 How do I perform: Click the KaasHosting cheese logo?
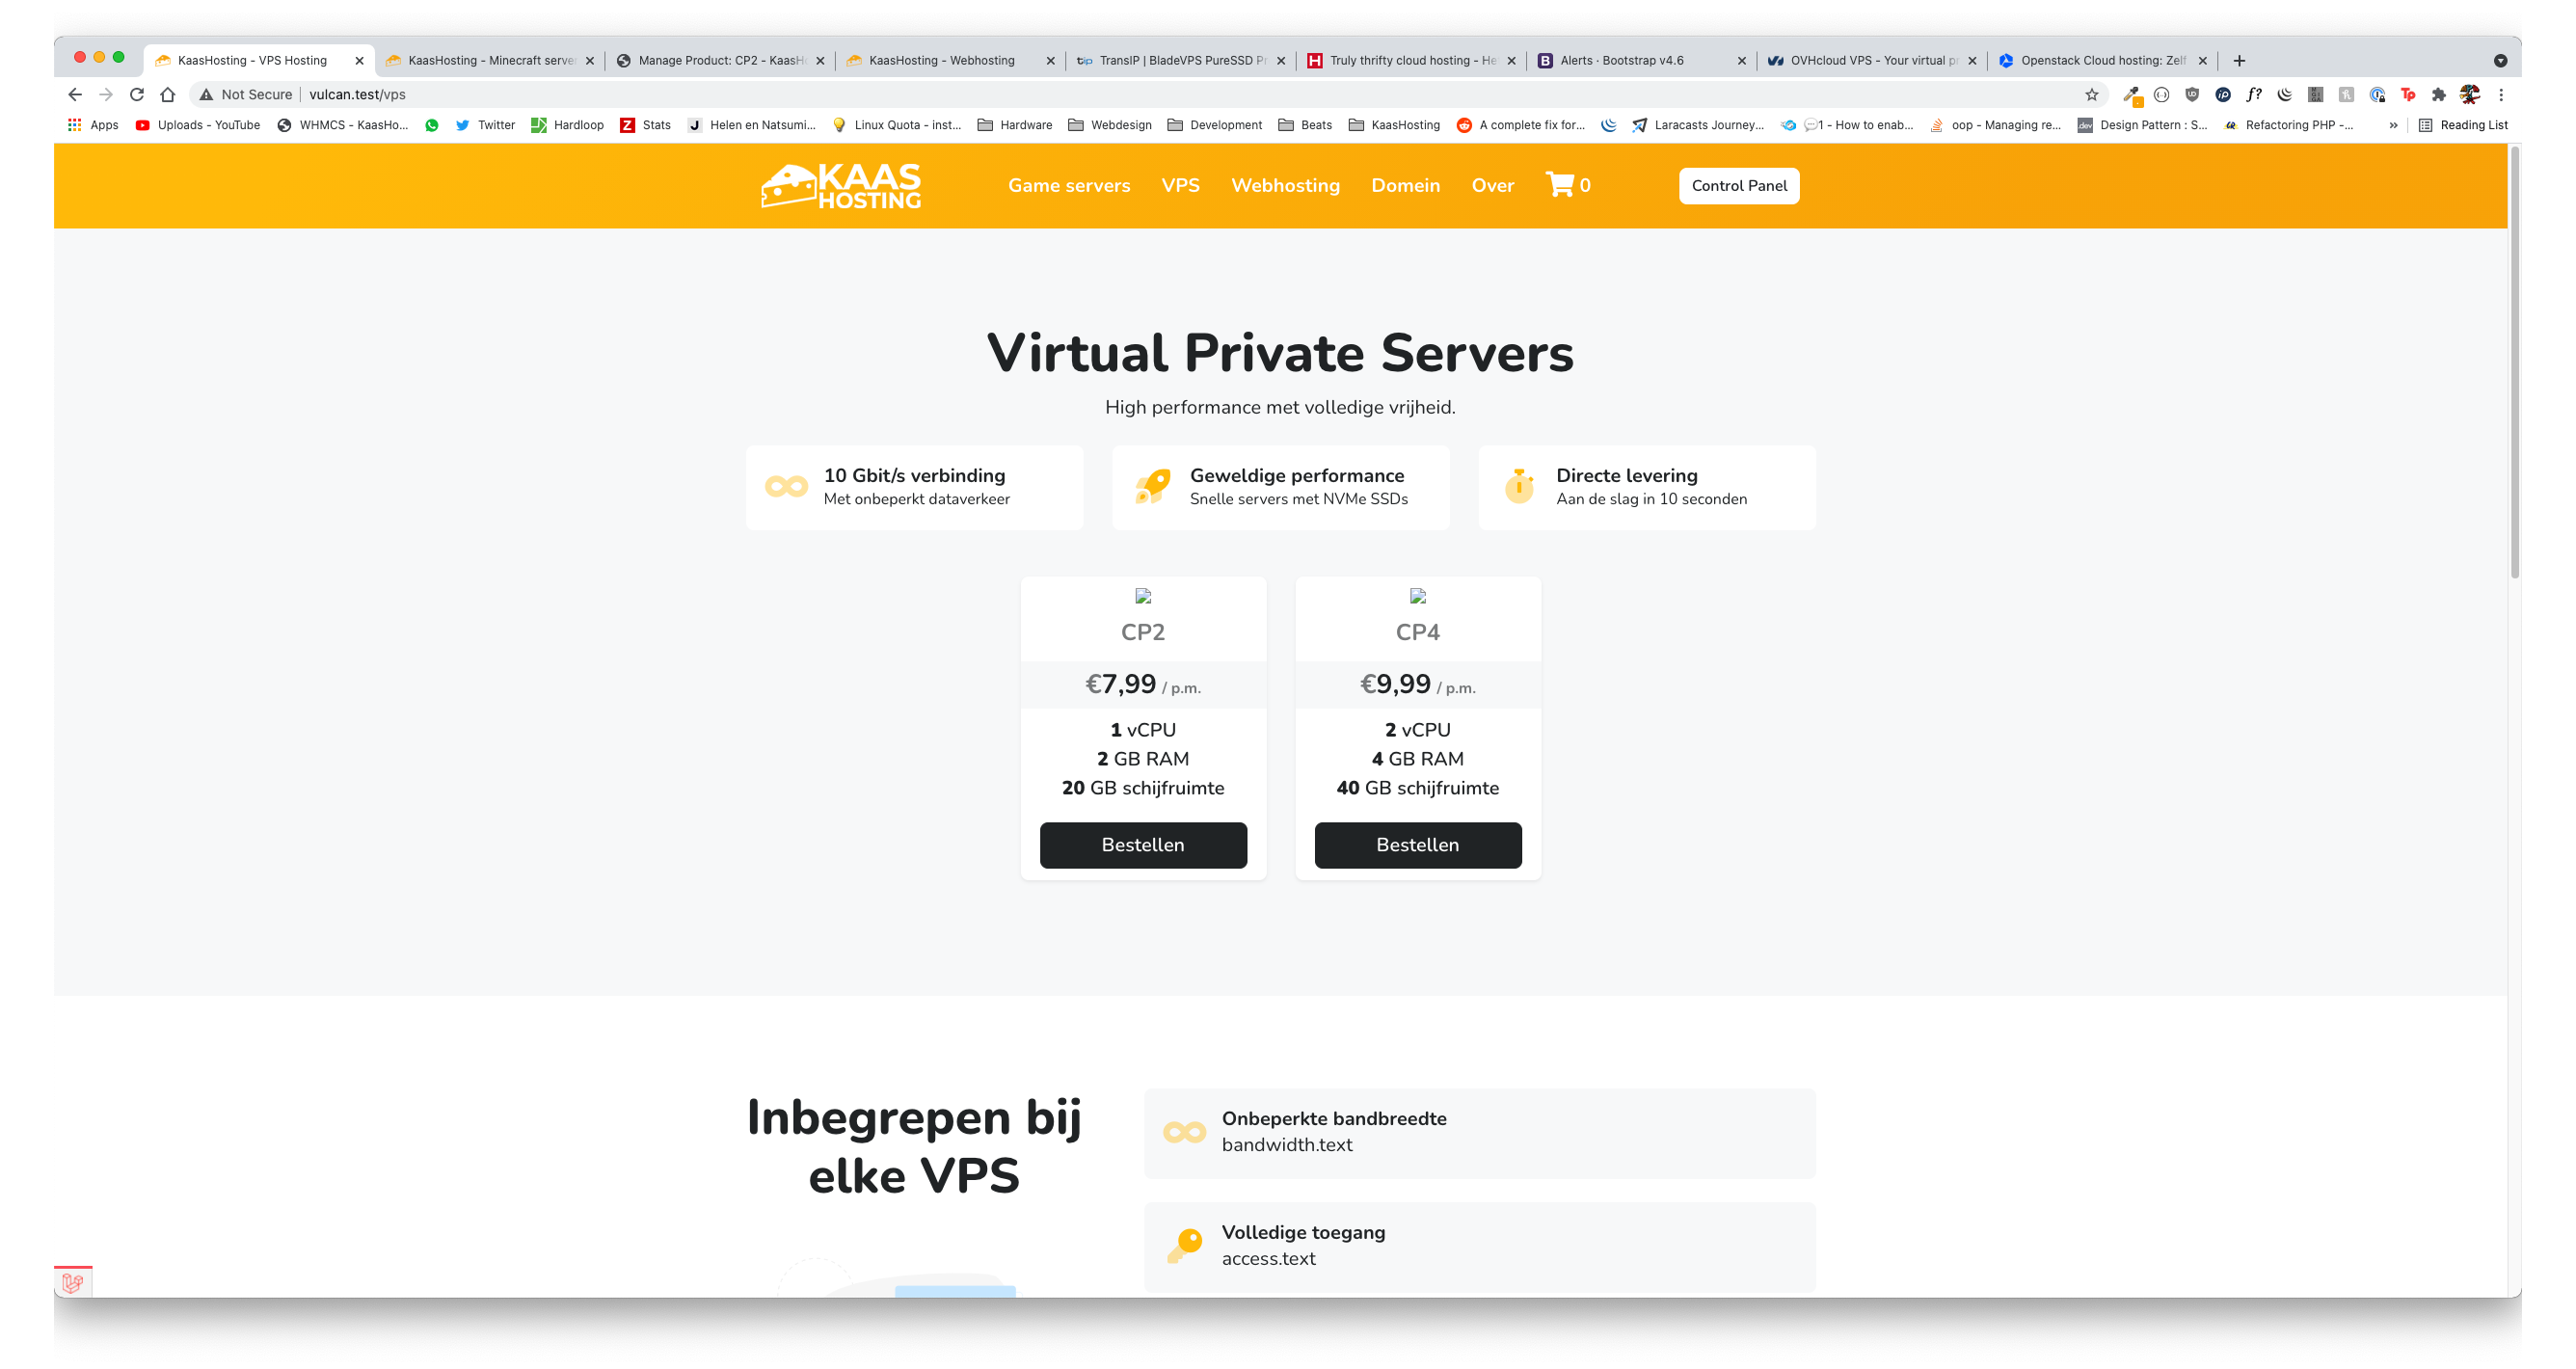pyautogui.click(x=841, y=186)
